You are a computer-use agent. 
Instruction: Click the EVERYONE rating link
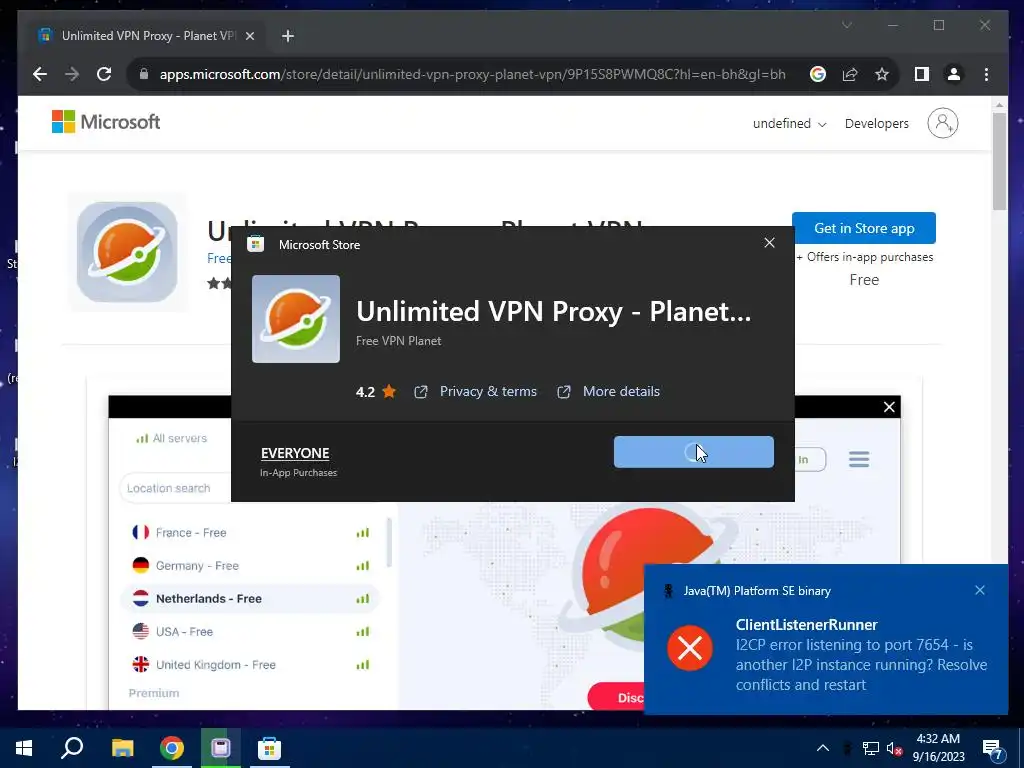coord(295,453)
